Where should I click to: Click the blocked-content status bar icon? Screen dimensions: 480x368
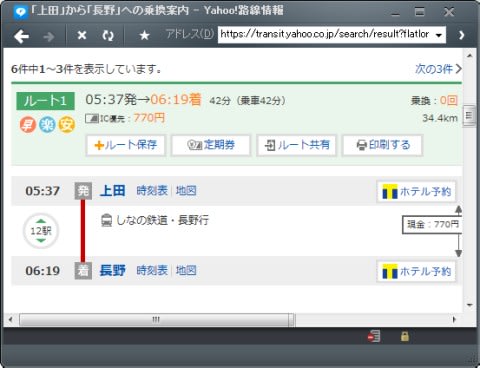374,336
